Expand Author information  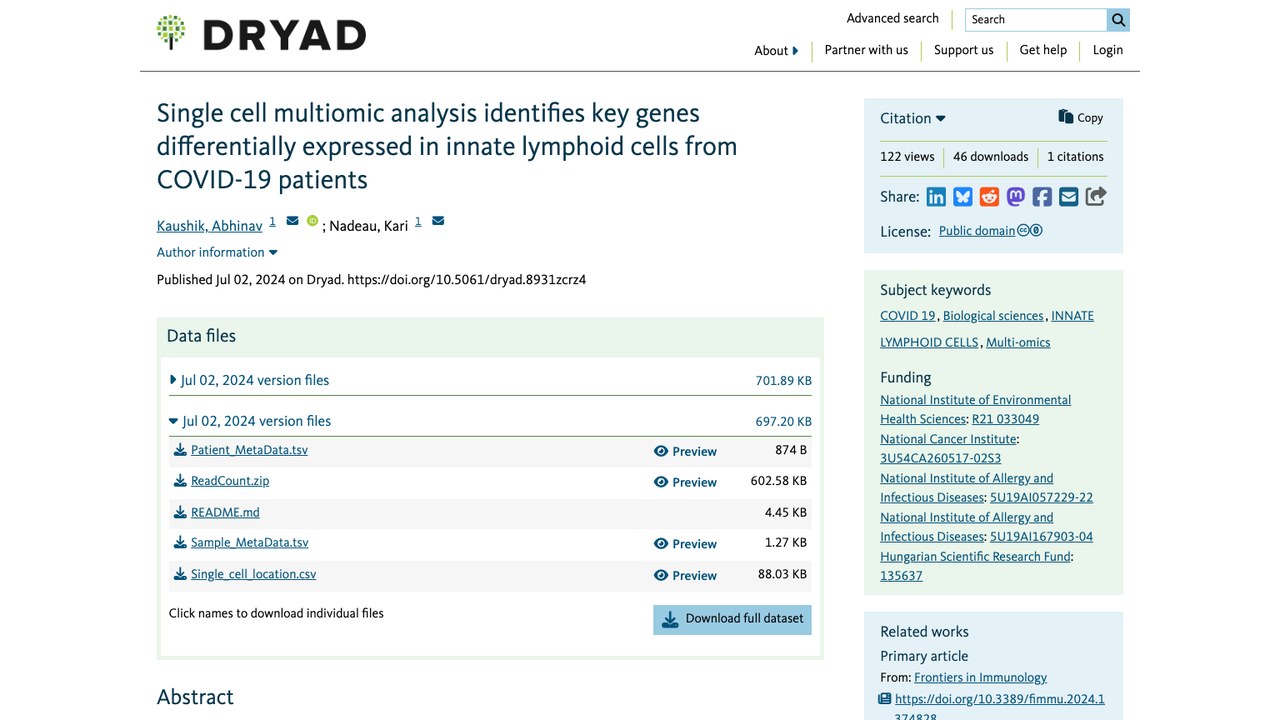pyautogui.click(x=217, y=253)
